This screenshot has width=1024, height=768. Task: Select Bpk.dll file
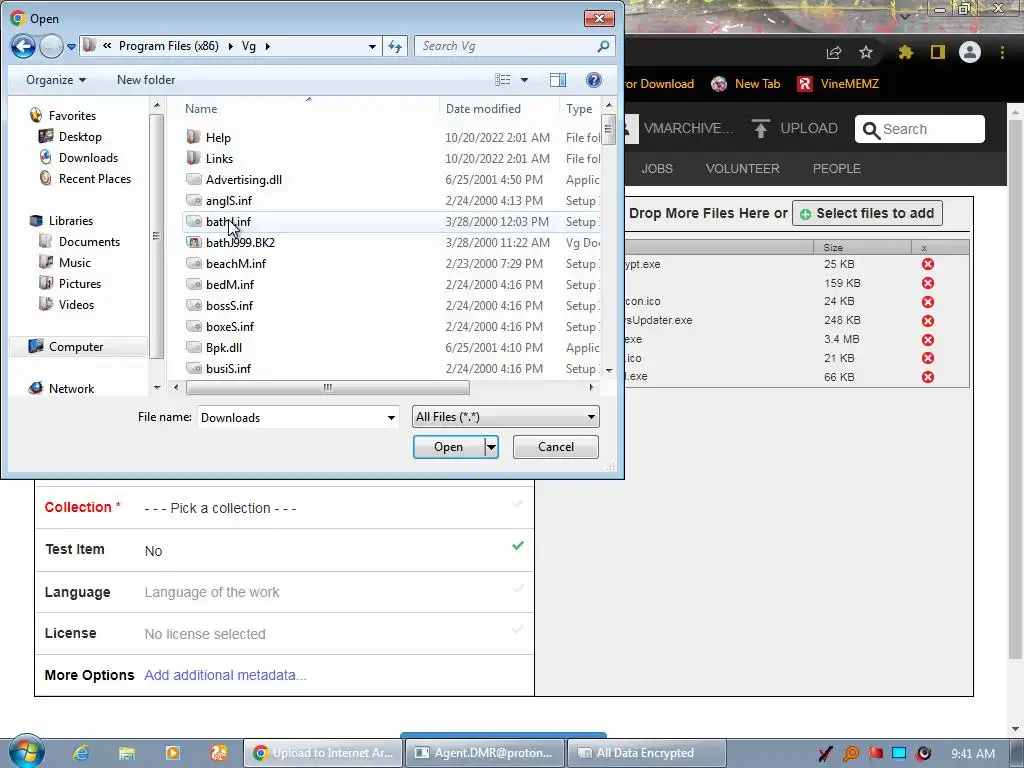click(223, 347)
